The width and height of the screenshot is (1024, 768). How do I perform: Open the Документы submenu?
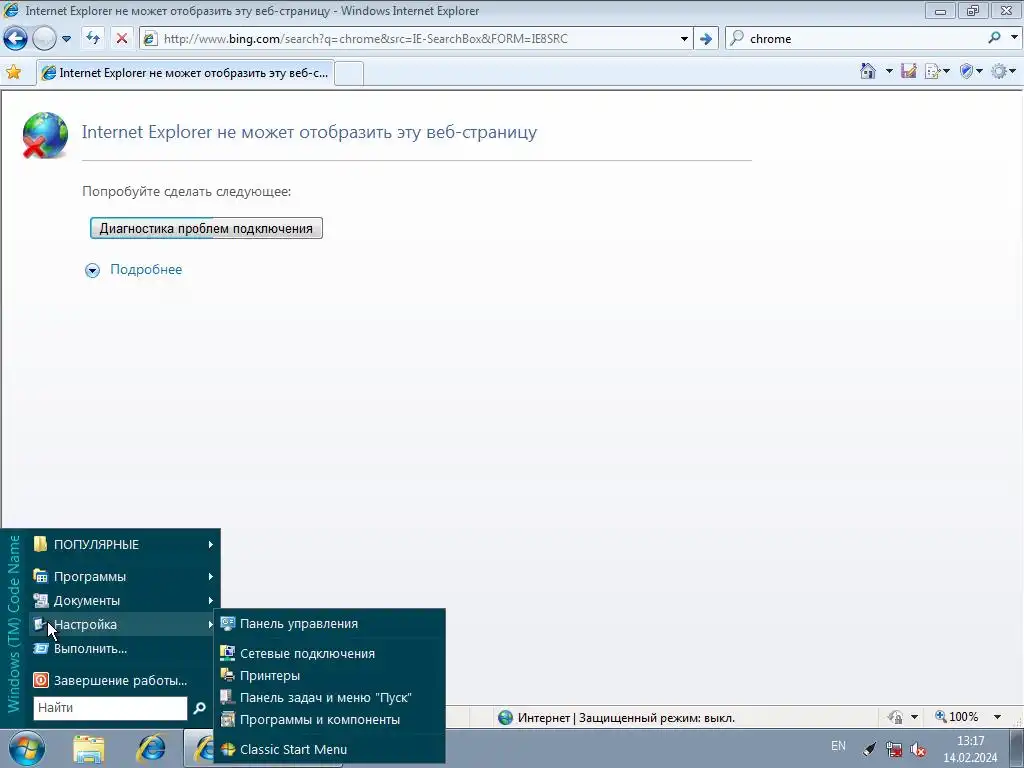(x=123, y=600)
